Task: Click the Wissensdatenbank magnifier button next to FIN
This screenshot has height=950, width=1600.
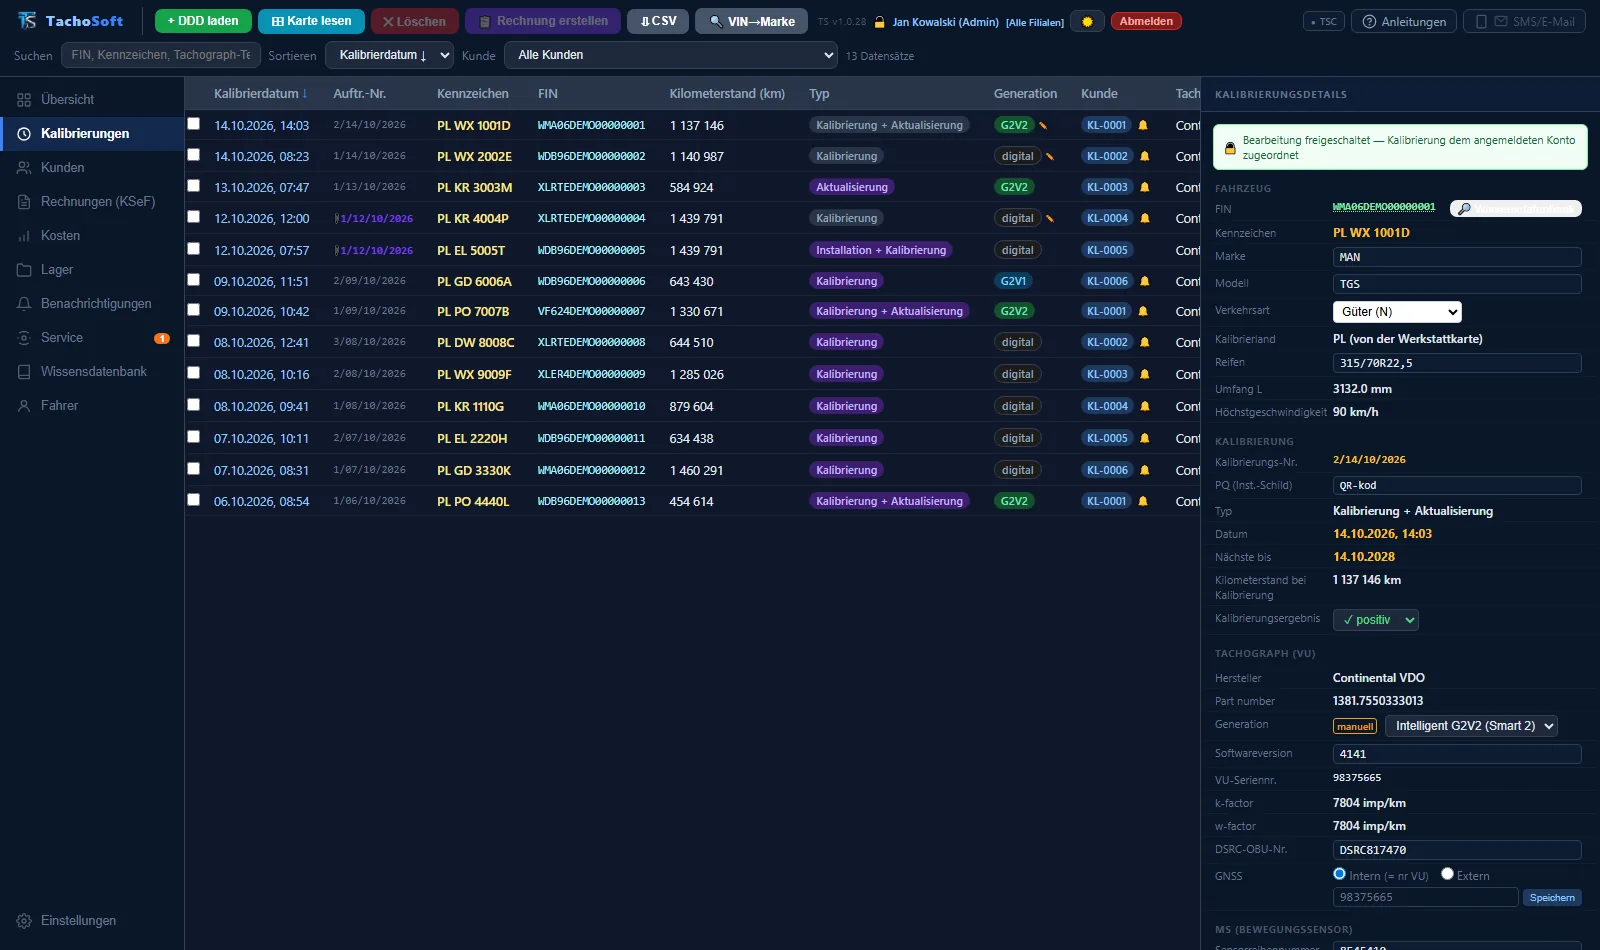Action: coord(1515,209)
